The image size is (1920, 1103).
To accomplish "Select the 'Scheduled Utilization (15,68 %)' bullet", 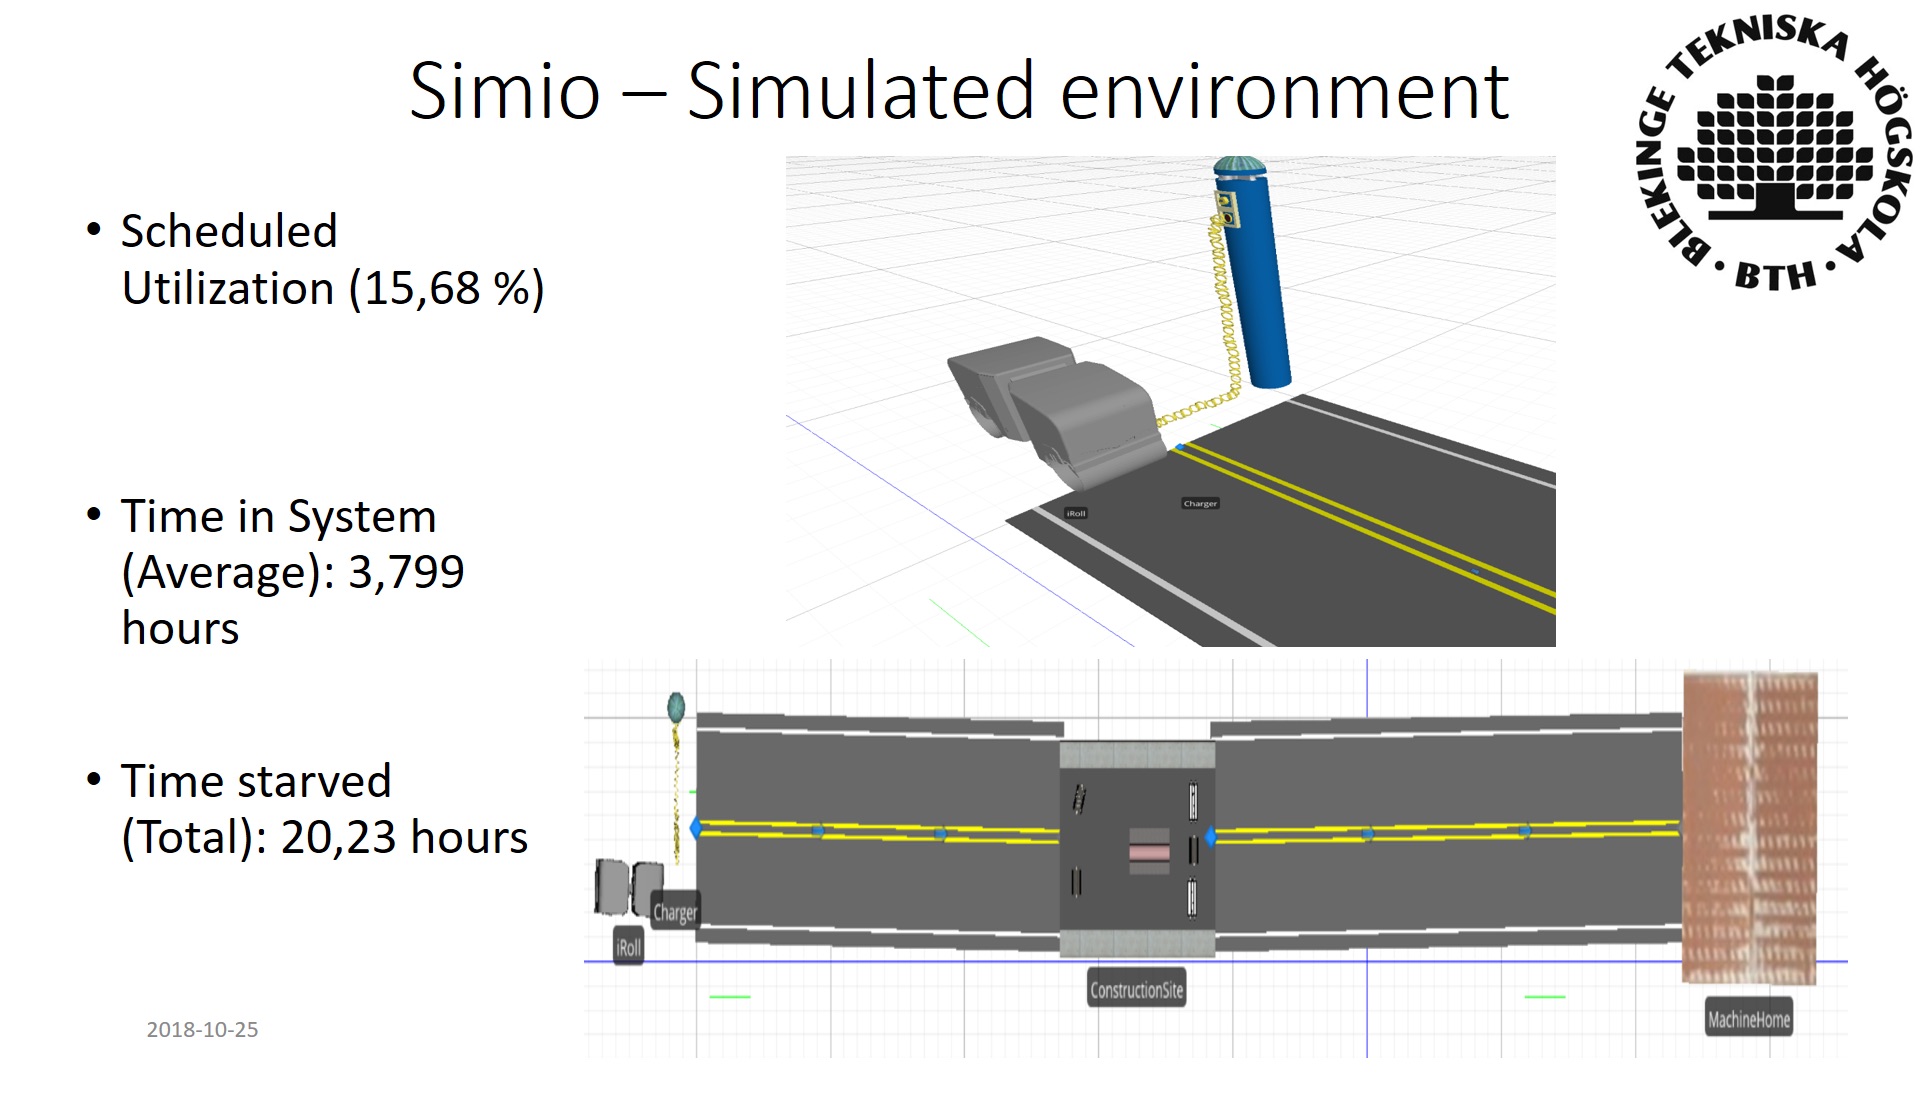I will (x=332, y=259).
